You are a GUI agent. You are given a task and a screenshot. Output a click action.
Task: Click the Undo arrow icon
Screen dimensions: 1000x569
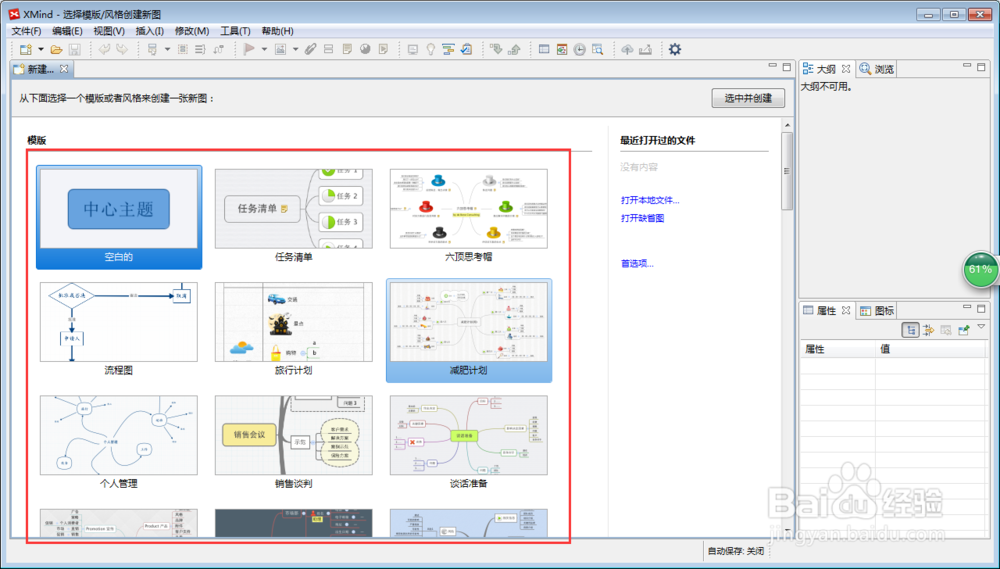pyautogui.click(x=104, y=49)
